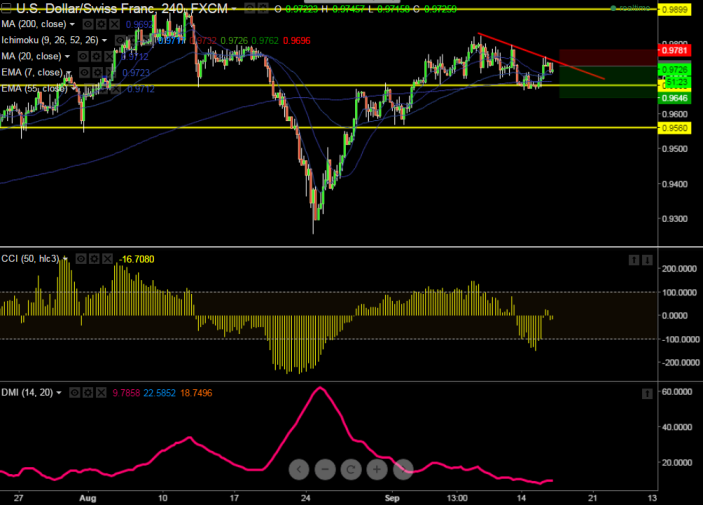Select the yellow 0.9899 price label
Image resolution: width=703 pixels, height=505 pixels.
point(674,9)
